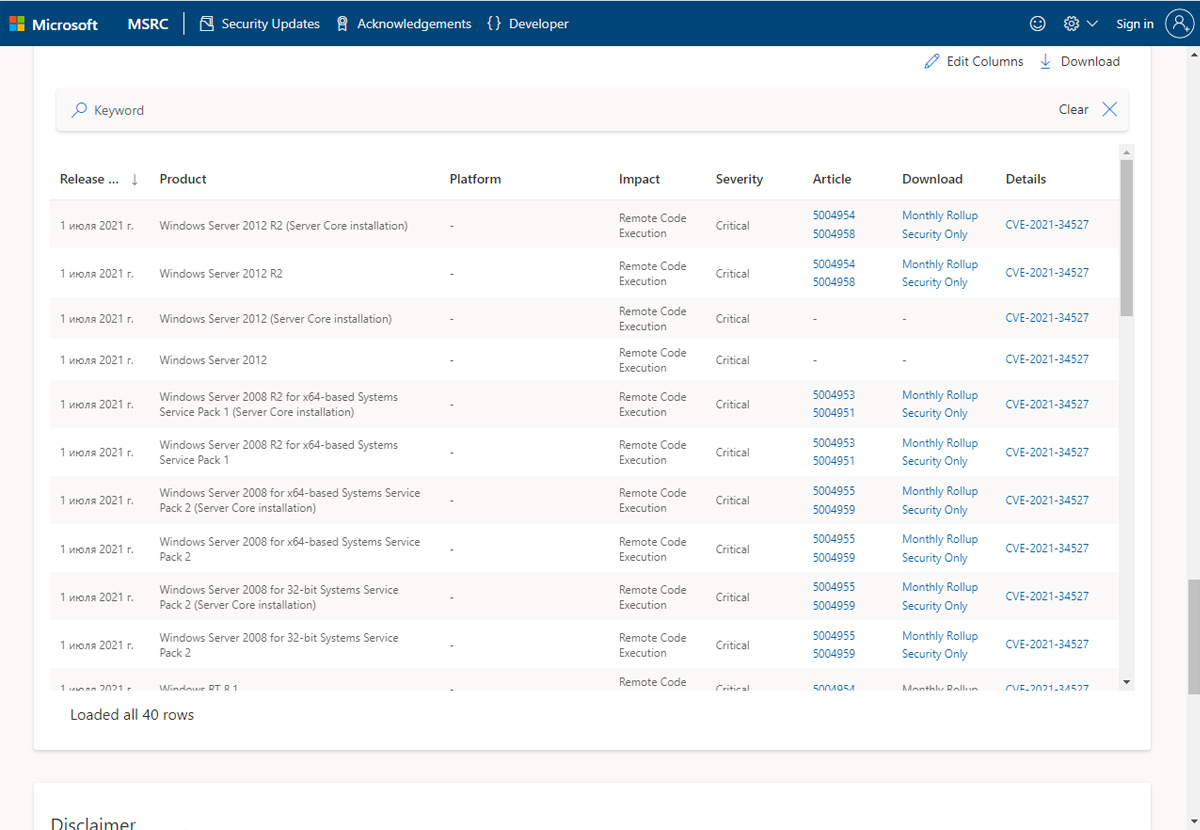Screen dimensions: 1200x830
Task: Click the Details column header
Action: tap(1026, 179)
